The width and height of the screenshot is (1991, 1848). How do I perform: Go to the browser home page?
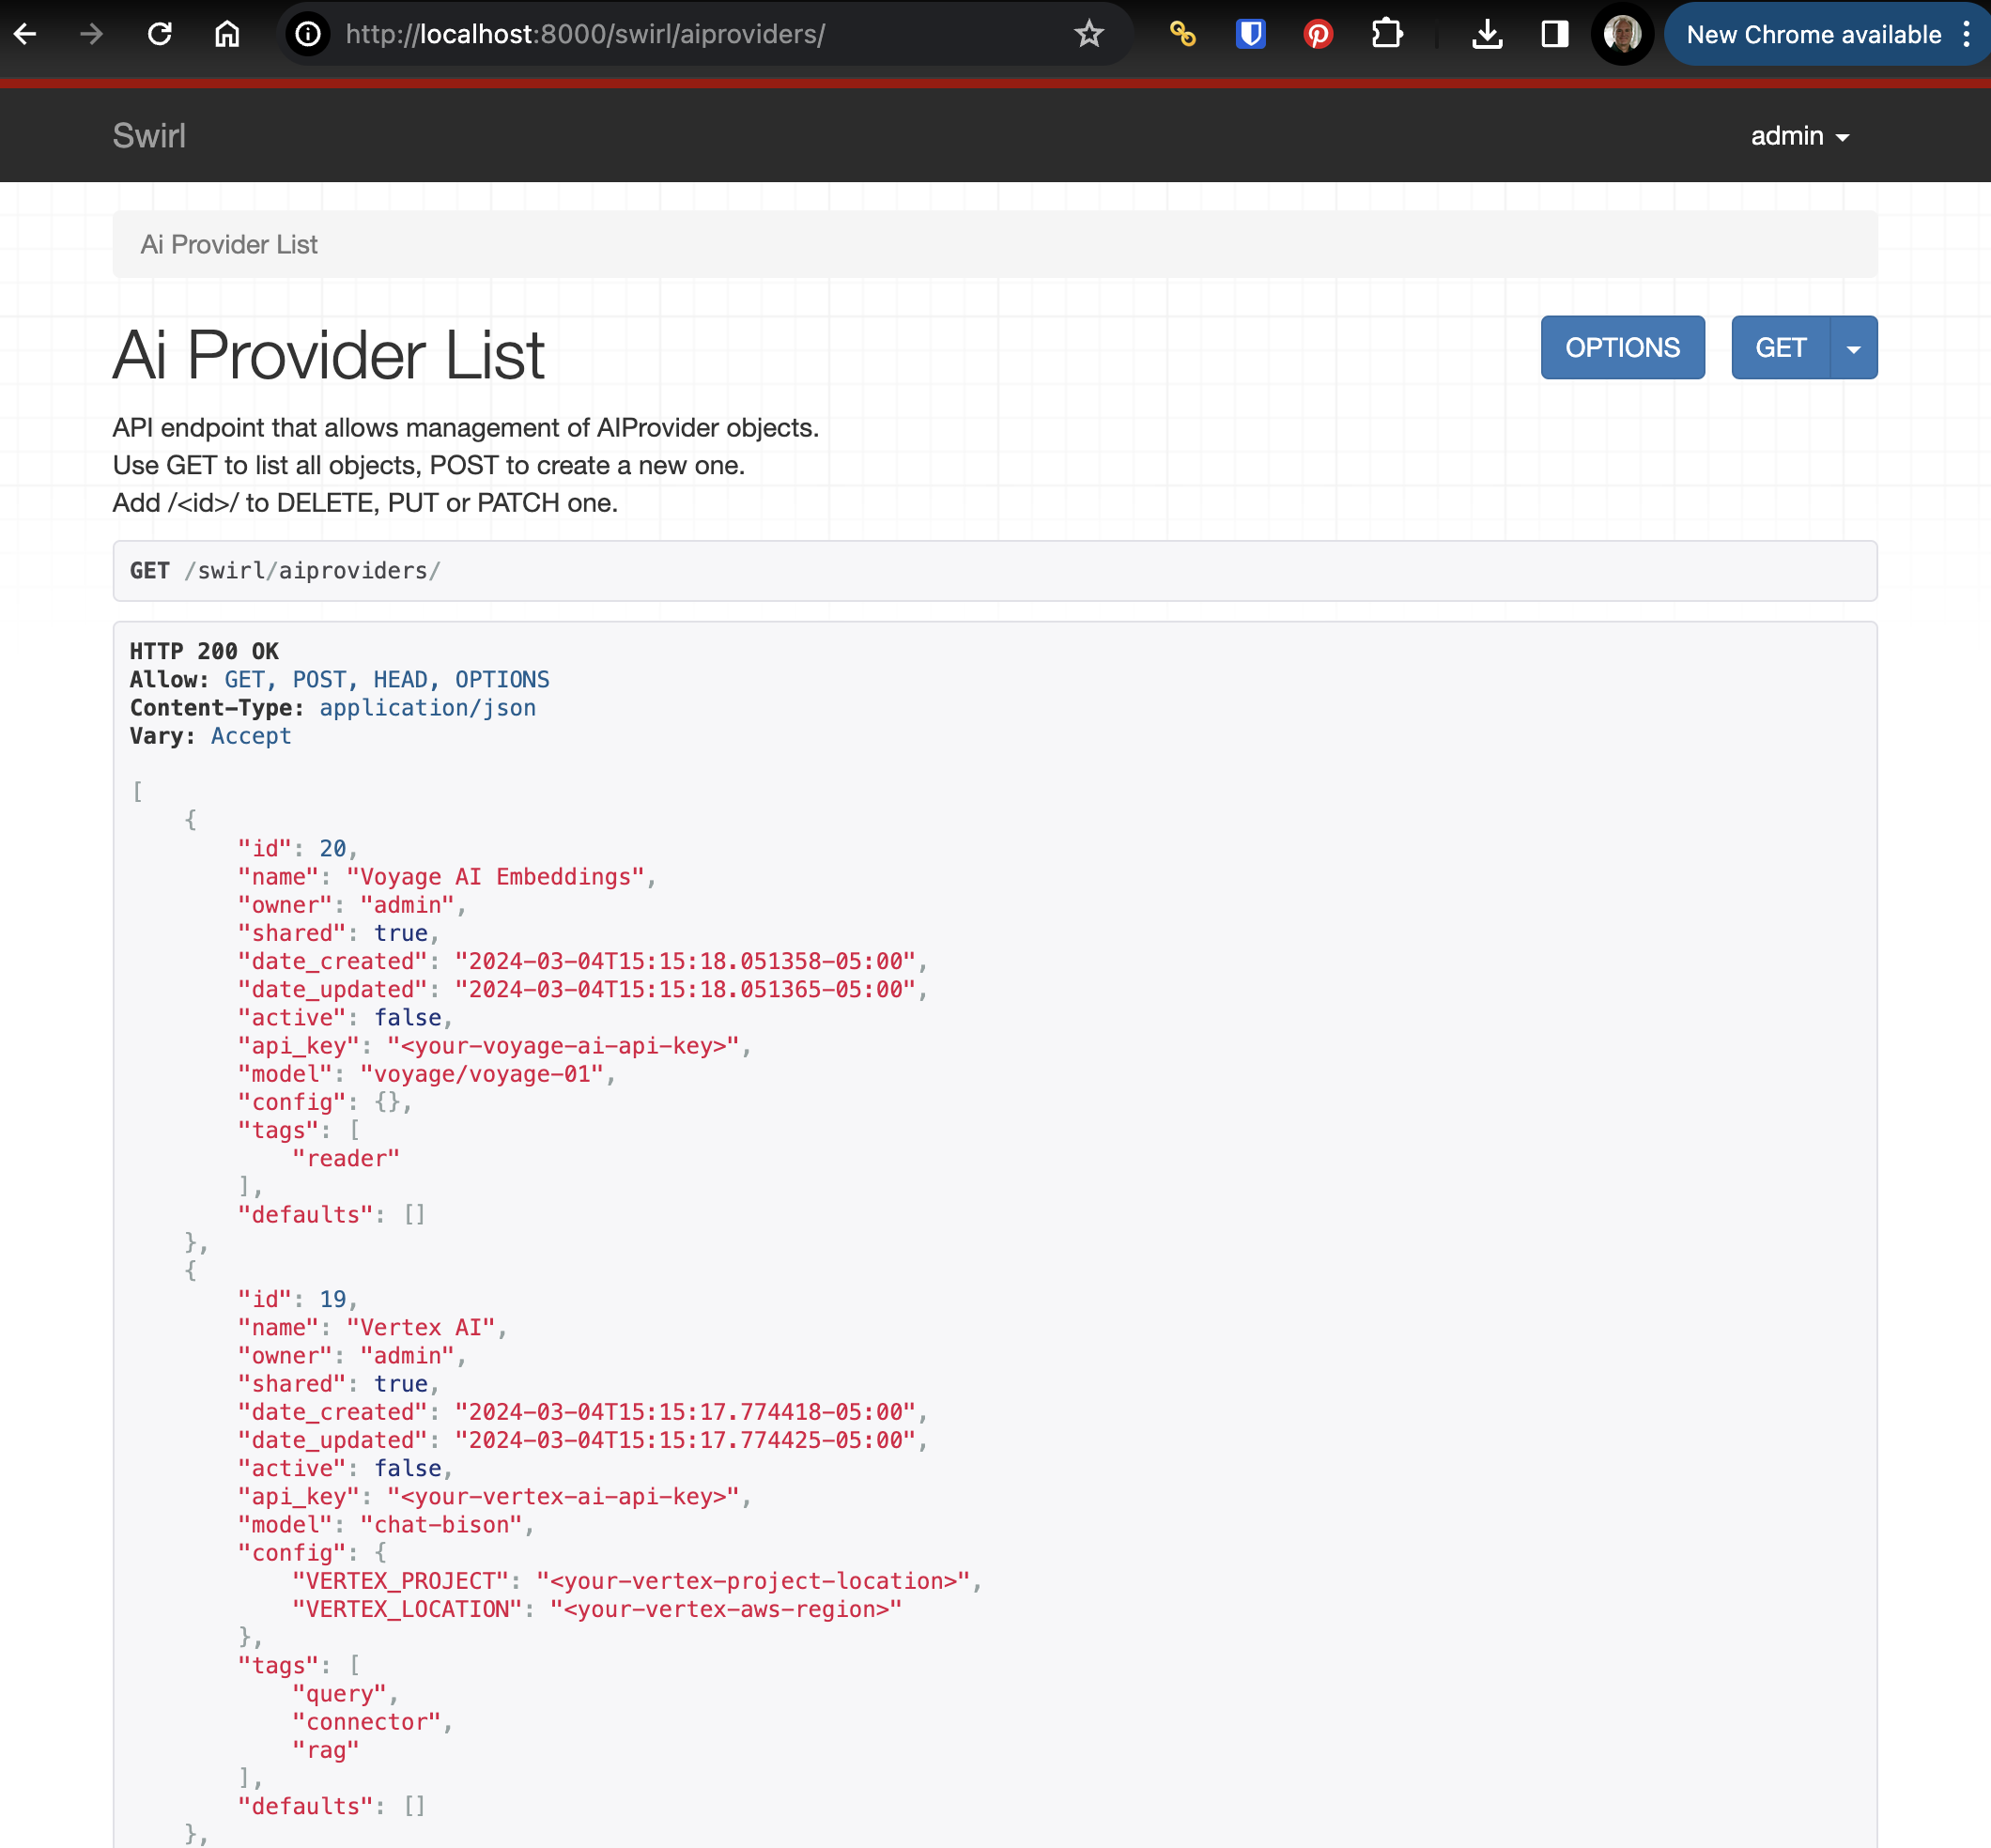(227, 34)
